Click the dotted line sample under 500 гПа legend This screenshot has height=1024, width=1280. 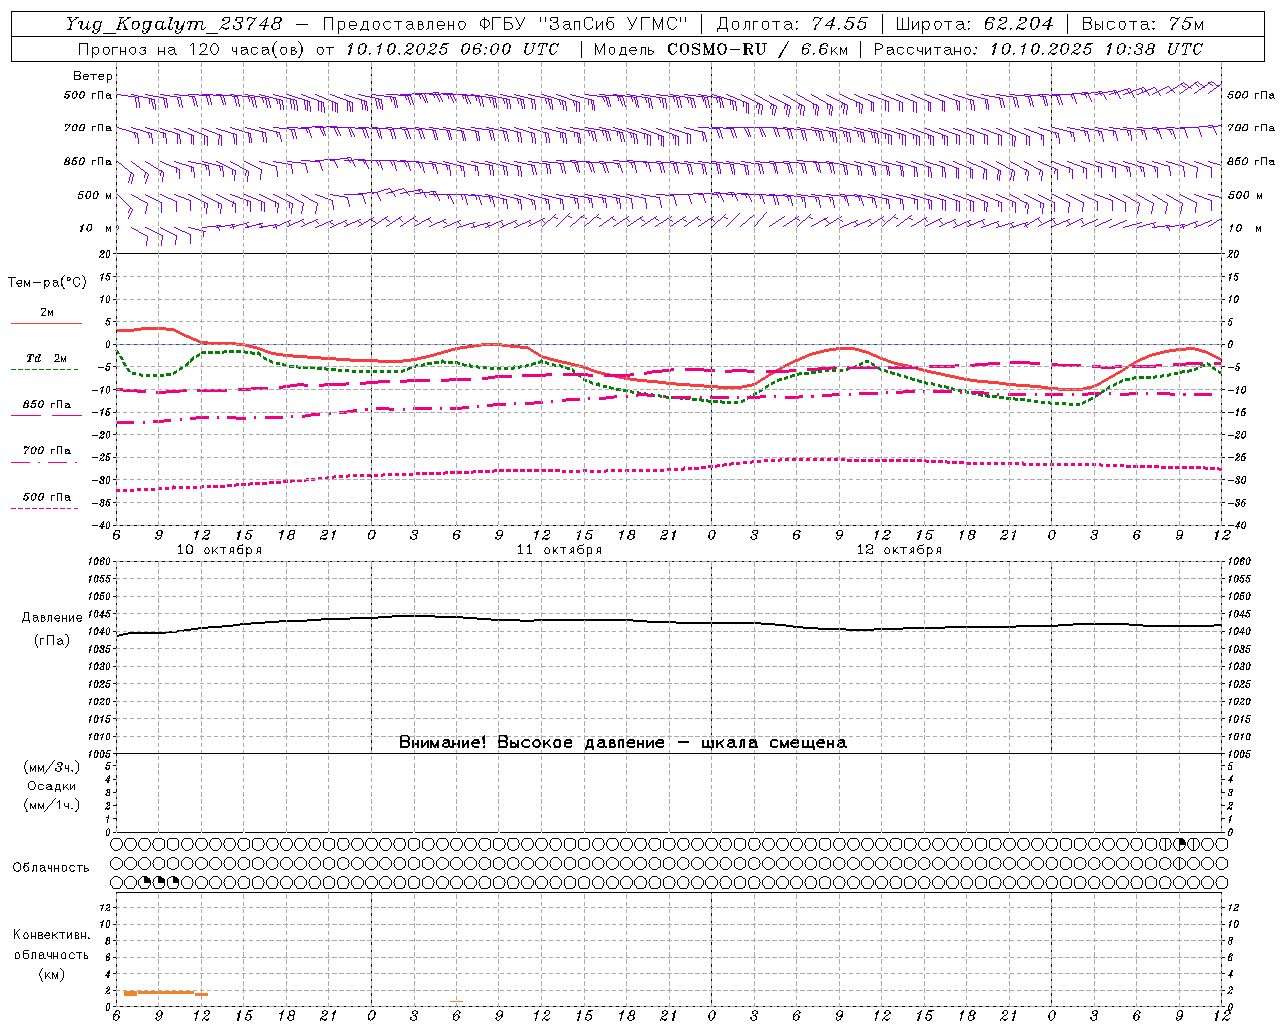tap(45, 508)
